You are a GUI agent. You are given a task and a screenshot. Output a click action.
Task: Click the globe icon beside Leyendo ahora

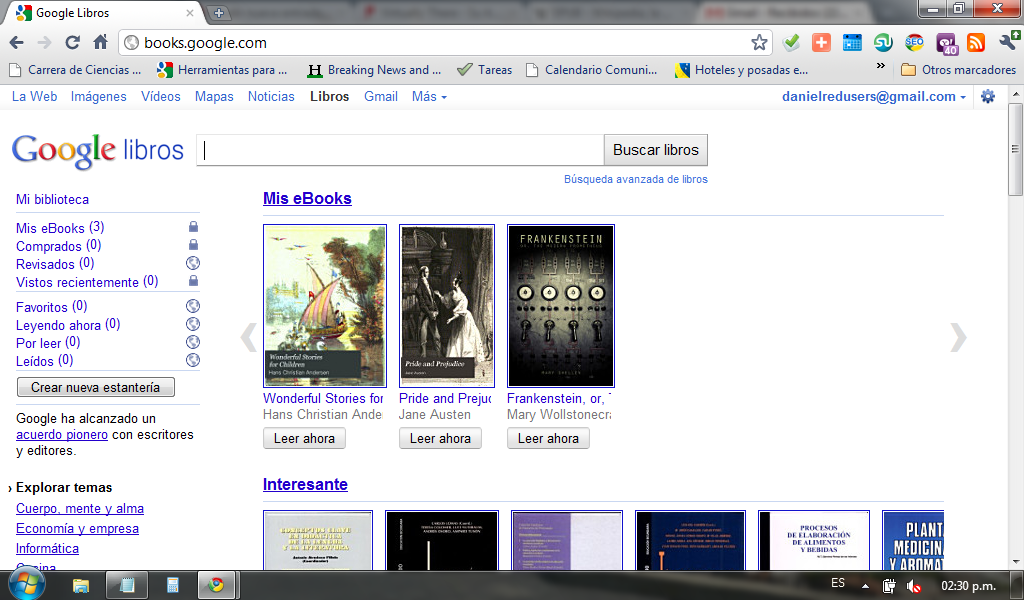193,324
